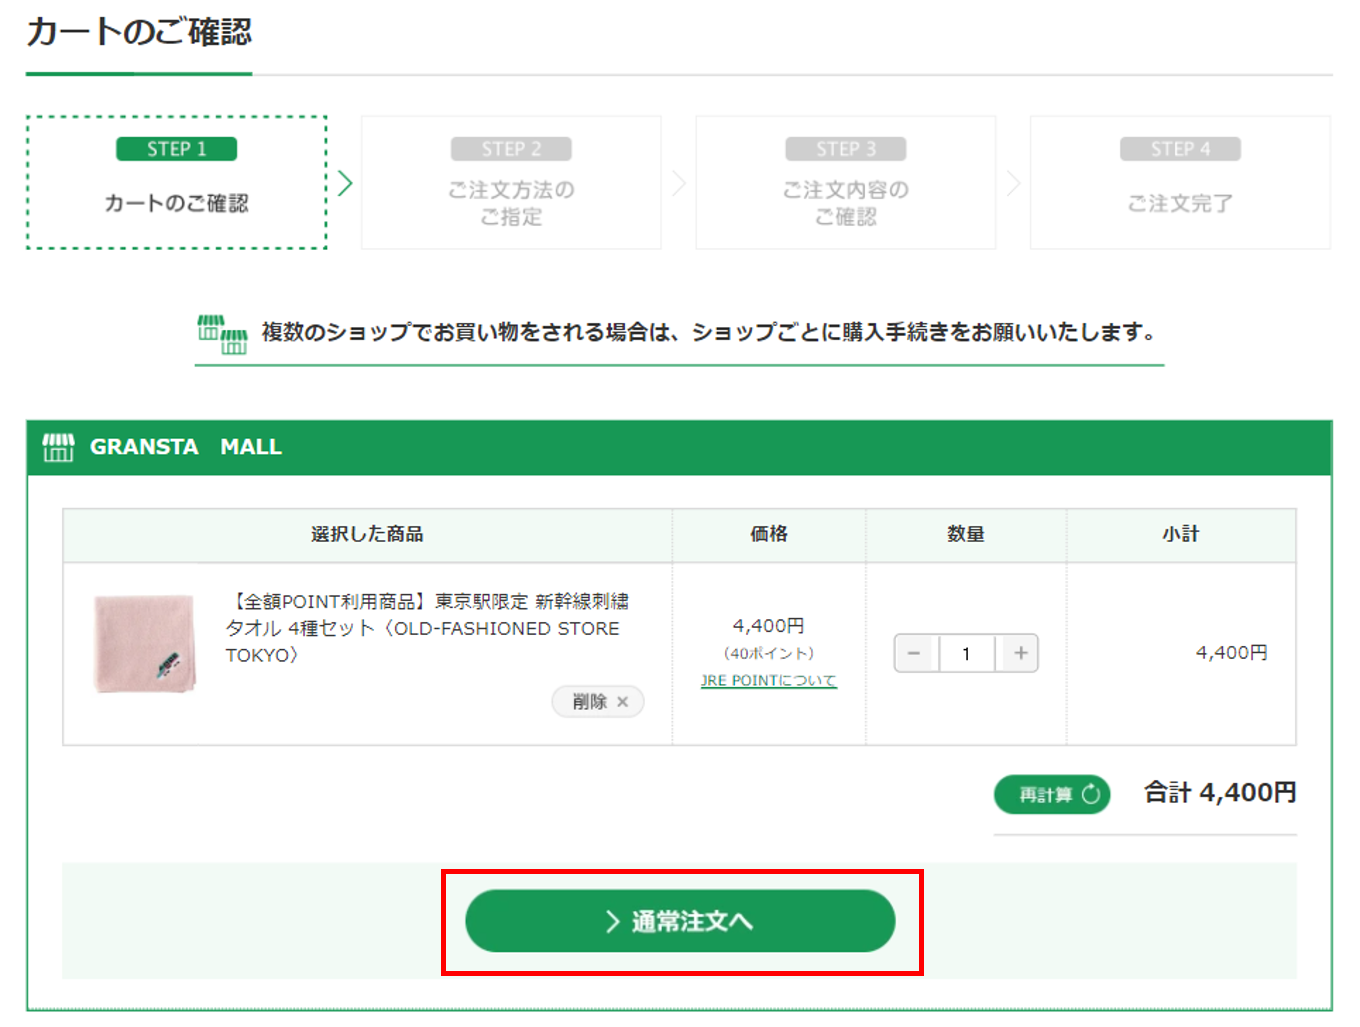The width and height of the screenshot is (1360, 1027).
Task: Select the STEP 3 ご注文内容のご確認 box
Action: point(845,183)
